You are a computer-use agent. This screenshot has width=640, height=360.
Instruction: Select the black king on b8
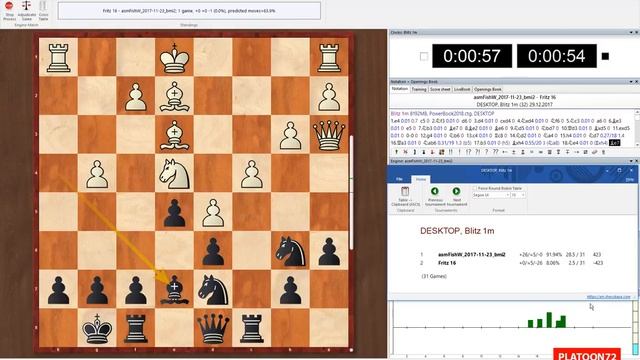point(97,328)
